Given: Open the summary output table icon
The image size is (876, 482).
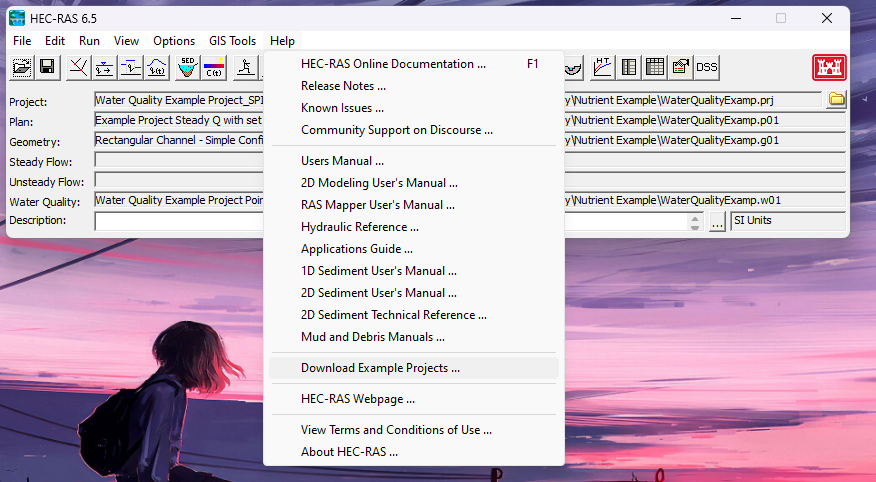Looking at the screenshot, I should point(655,68).
